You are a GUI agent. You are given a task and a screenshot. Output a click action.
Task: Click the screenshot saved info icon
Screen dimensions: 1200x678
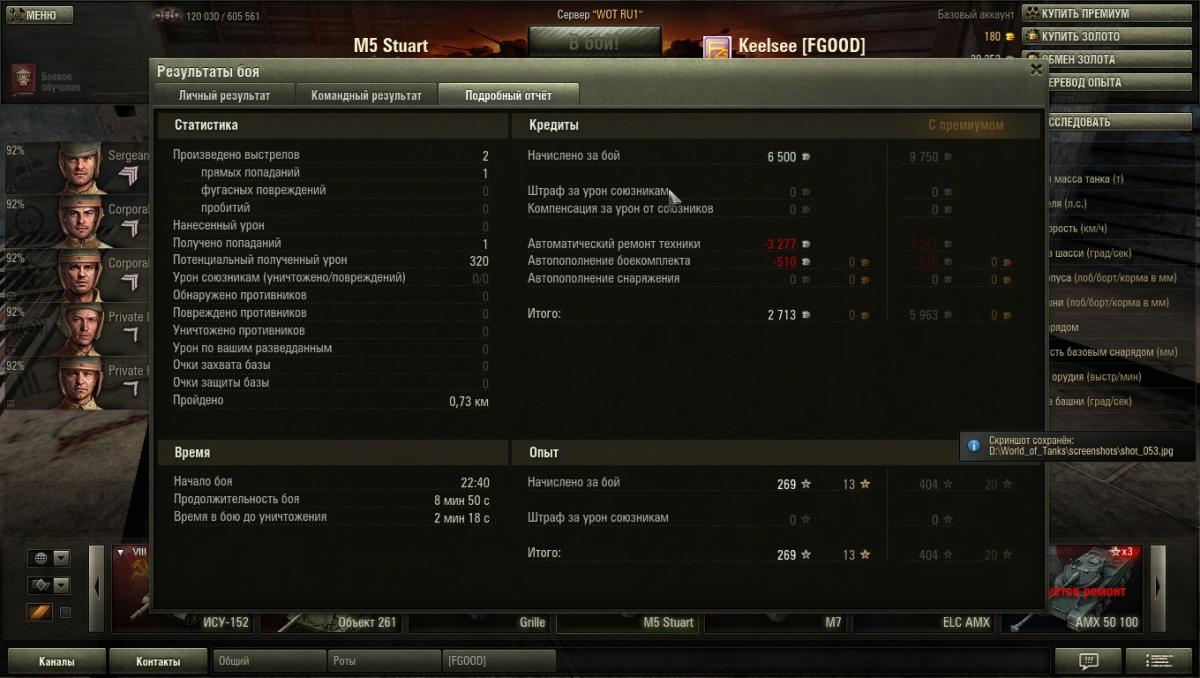(974, 446)
